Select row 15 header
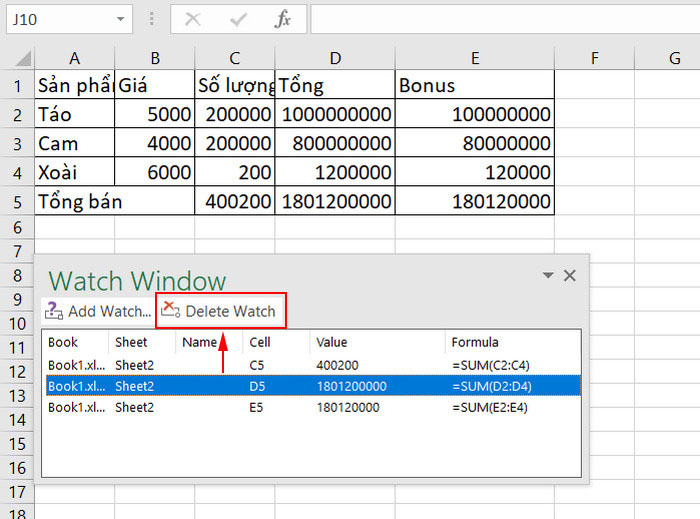The image size is (700, 519). pos(17,444)
